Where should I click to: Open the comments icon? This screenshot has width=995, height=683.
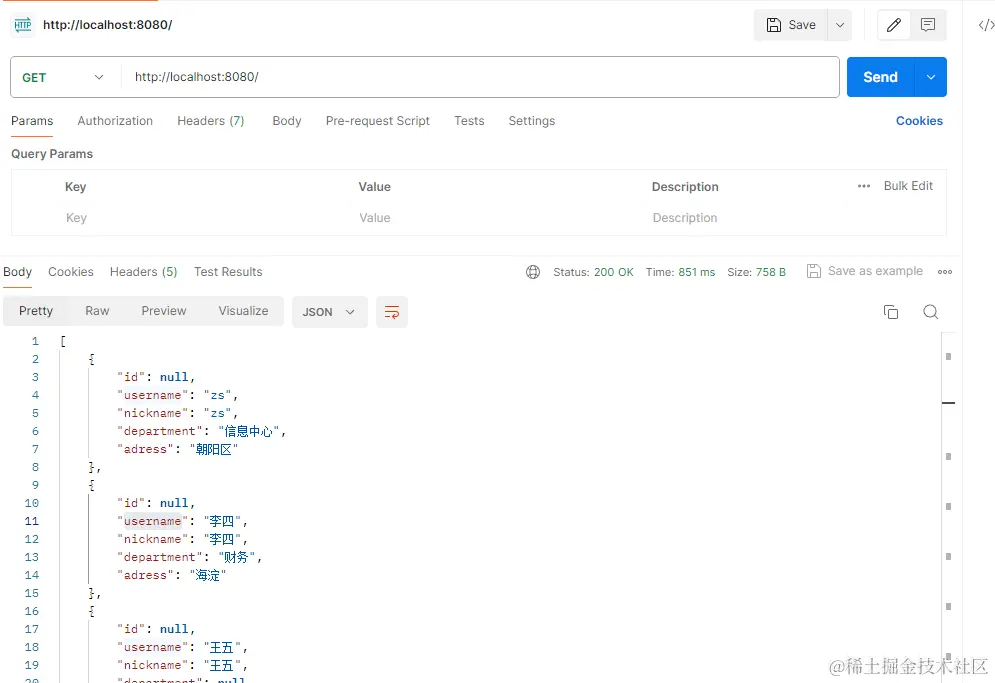pos(928,25)
